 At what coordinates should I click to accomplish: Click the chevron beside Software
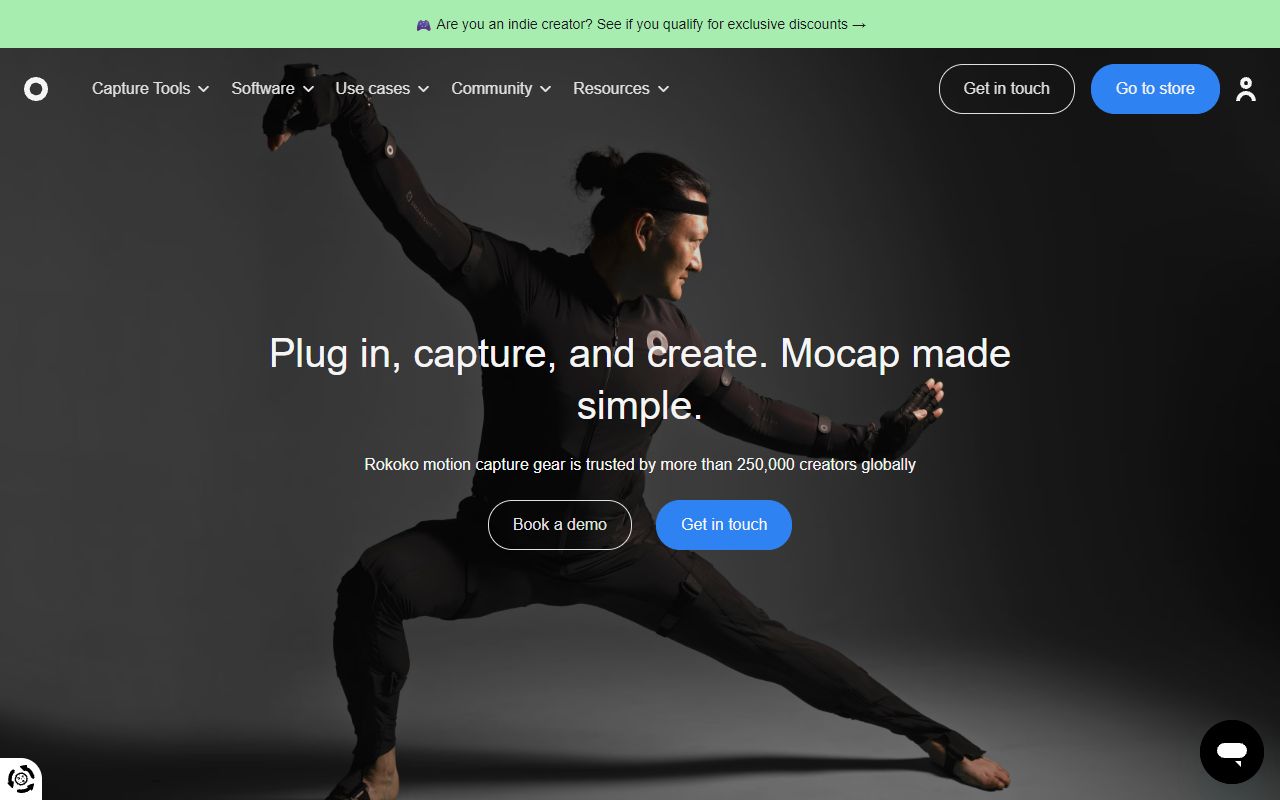pos(308,89)
